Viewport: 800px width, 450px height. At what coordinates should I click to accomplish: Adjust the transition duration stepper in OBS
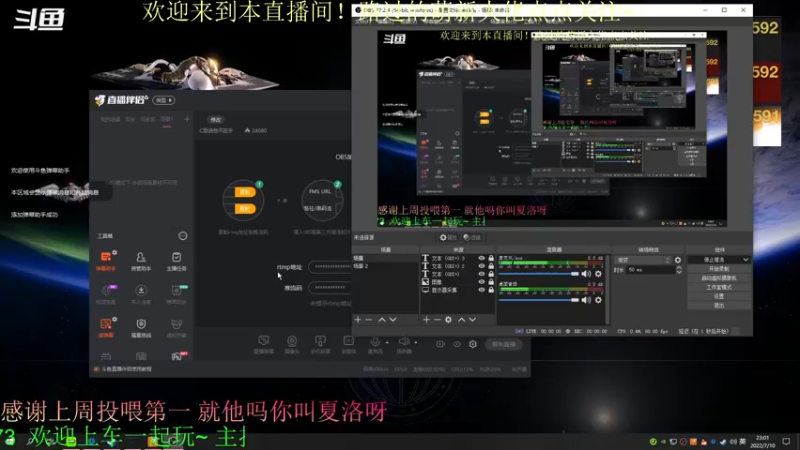(x=679, y=270)
